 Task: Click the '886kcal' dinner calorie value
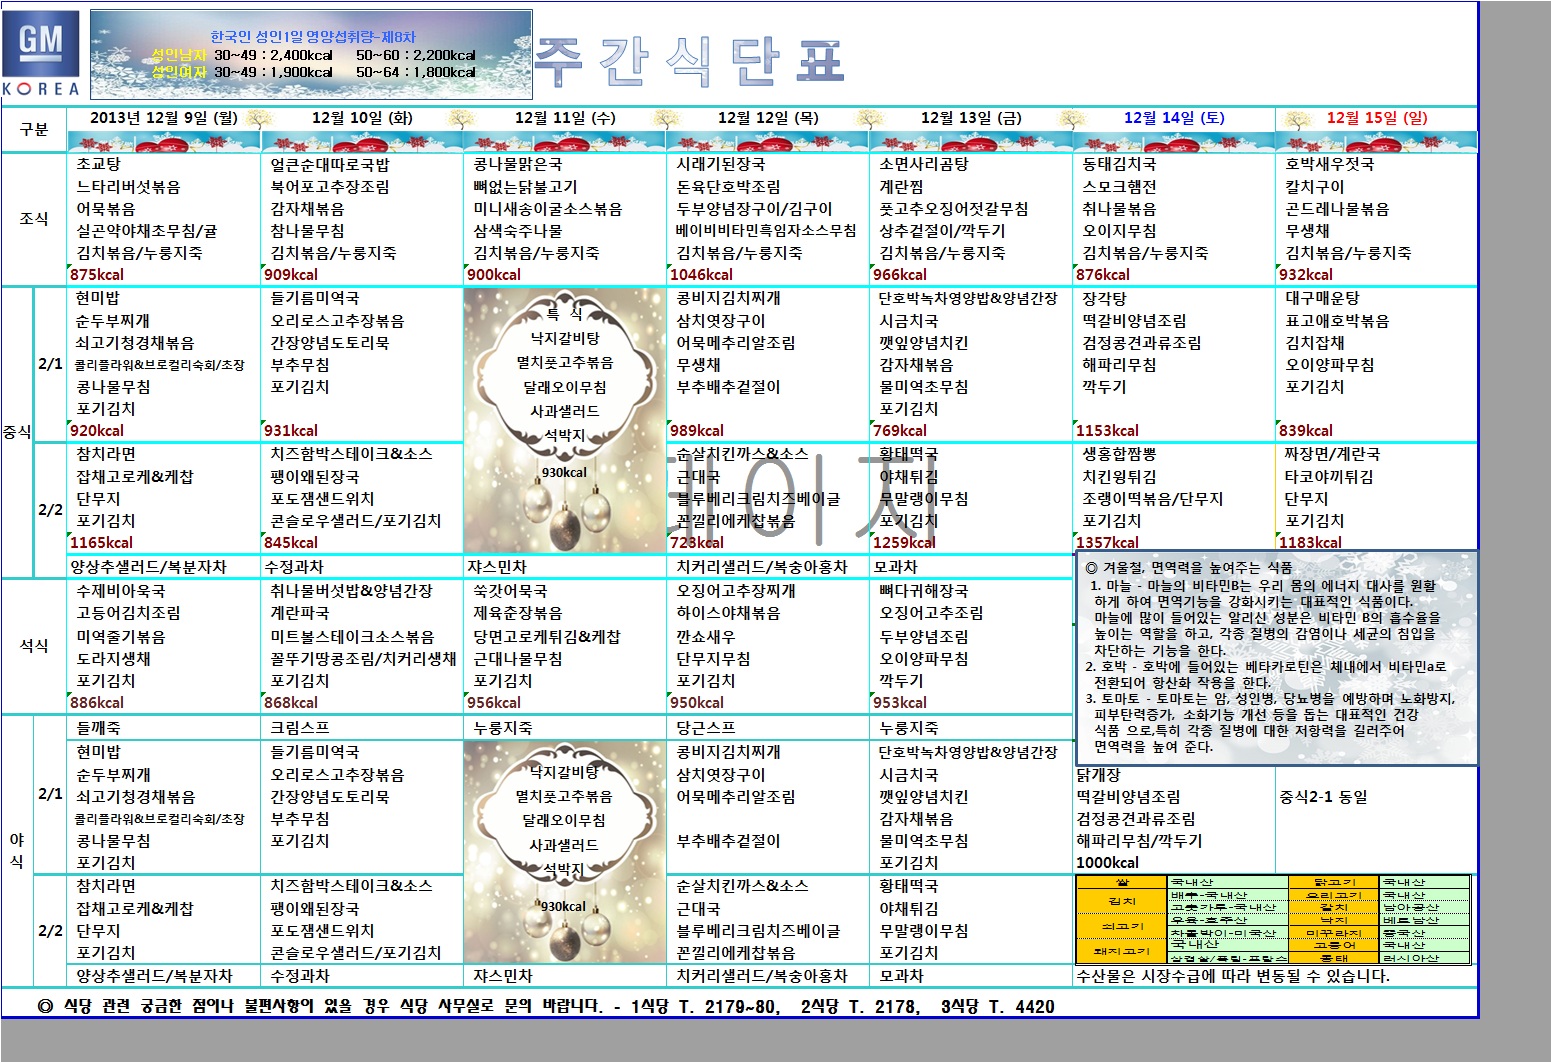pyautogui.click(x=97, y=703)
